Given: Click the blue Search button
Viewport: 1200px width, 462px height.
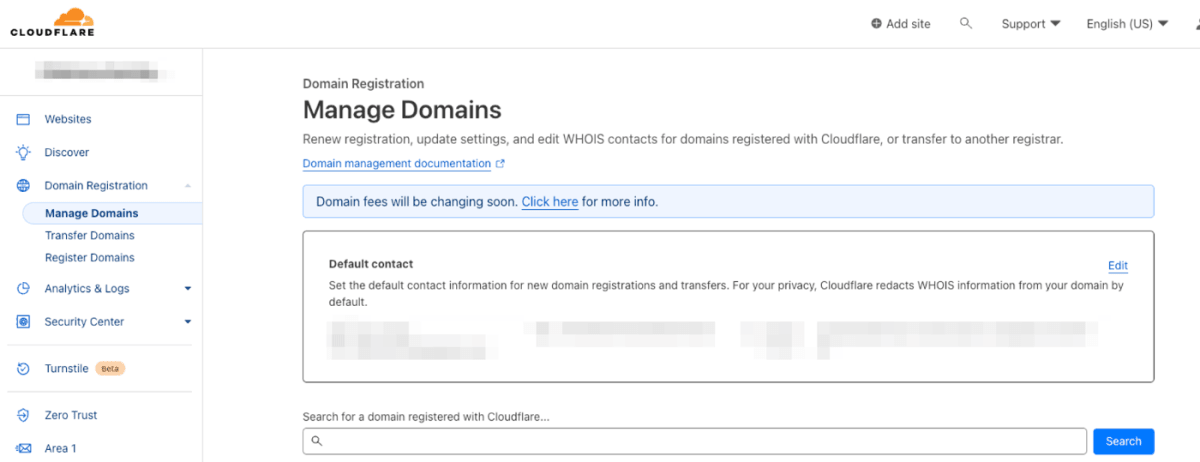Looking at the screenshot, I should 1124,441.
